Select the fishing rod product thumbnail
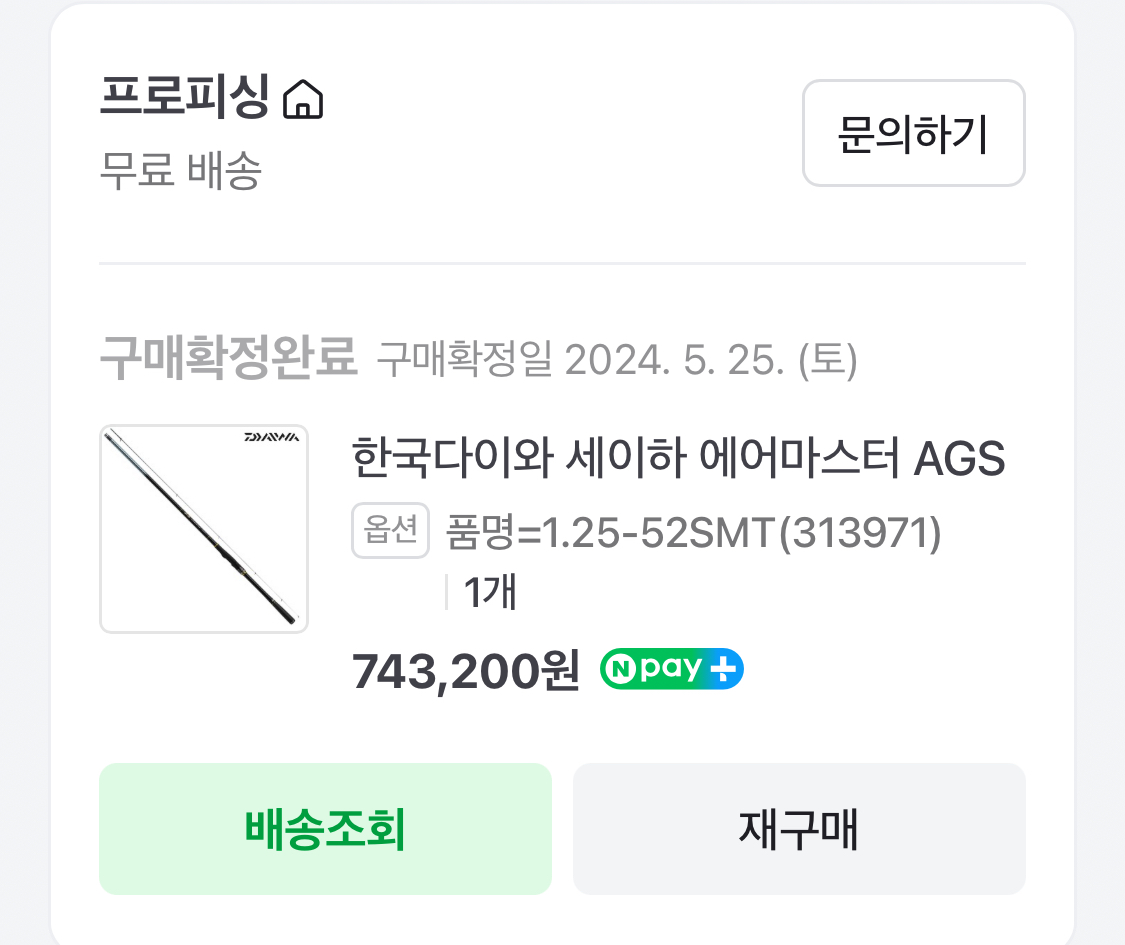 (204, 529)
